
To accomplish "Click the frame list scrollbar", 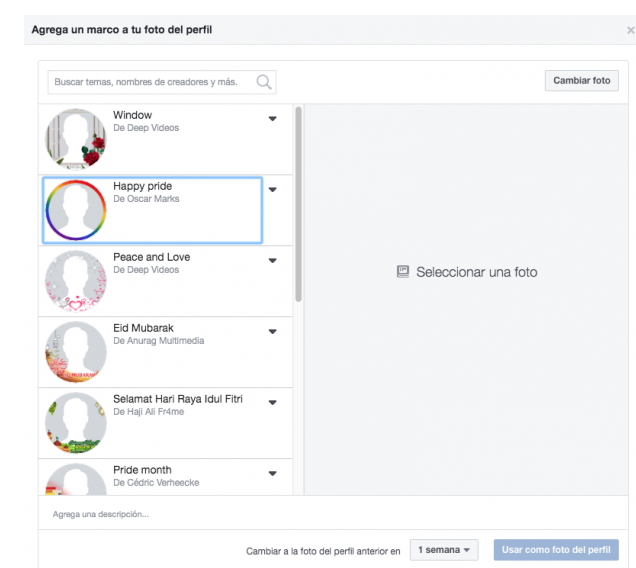I will click(x=298, y=200).
